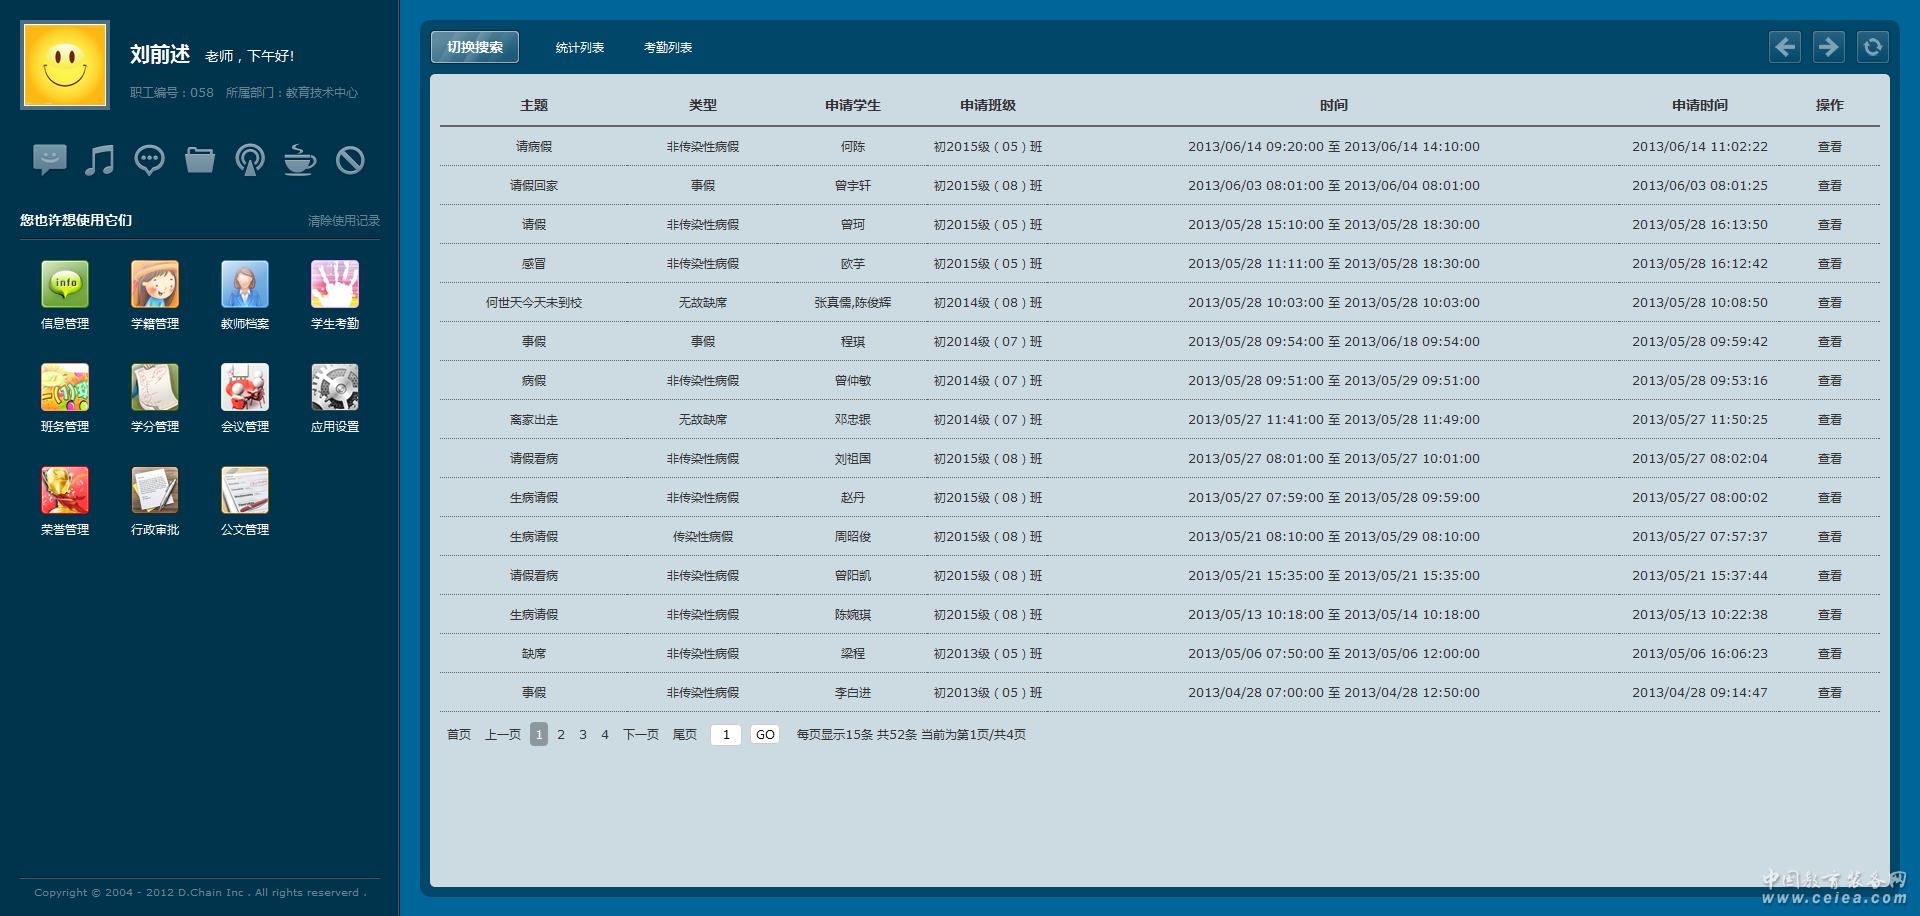Image resolution: width=1920 pixels, height=916 pixels.
Task: Focus the page number input field
Action: click(725, 735)
